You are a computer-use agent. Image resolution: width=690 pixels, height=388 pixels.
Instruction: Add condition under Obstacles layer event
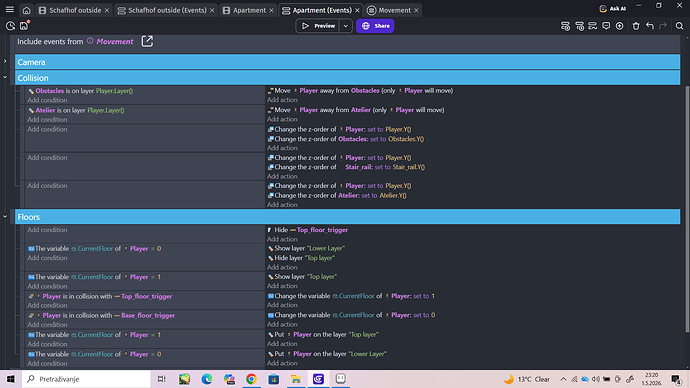click(47, 100)
